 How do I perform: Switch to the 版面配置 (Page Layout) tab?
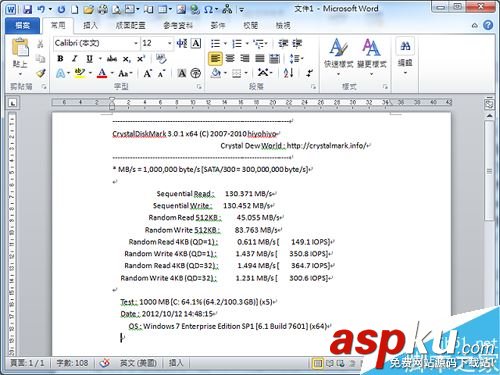point(130,25)
